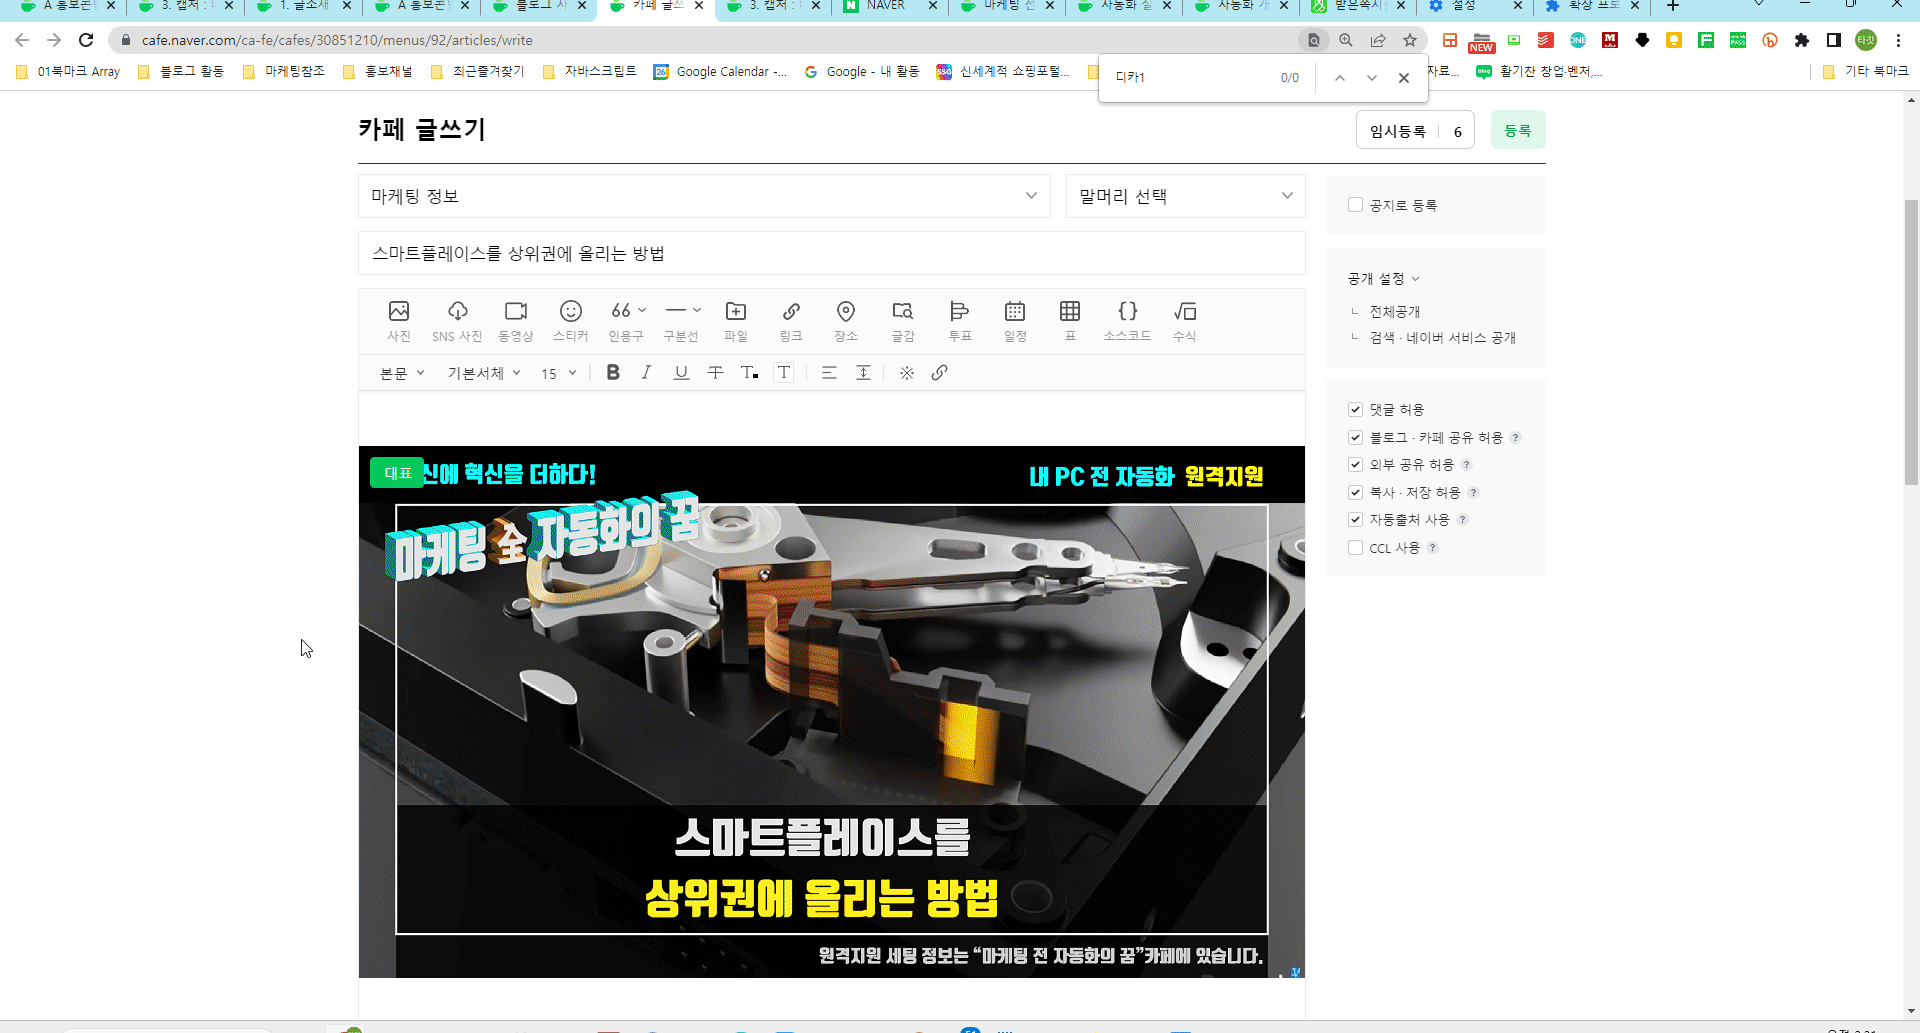The image size is (1920, 1033).
Task: Check the 공지로 등록 checkbox
Action: [x=1355, y=205]
